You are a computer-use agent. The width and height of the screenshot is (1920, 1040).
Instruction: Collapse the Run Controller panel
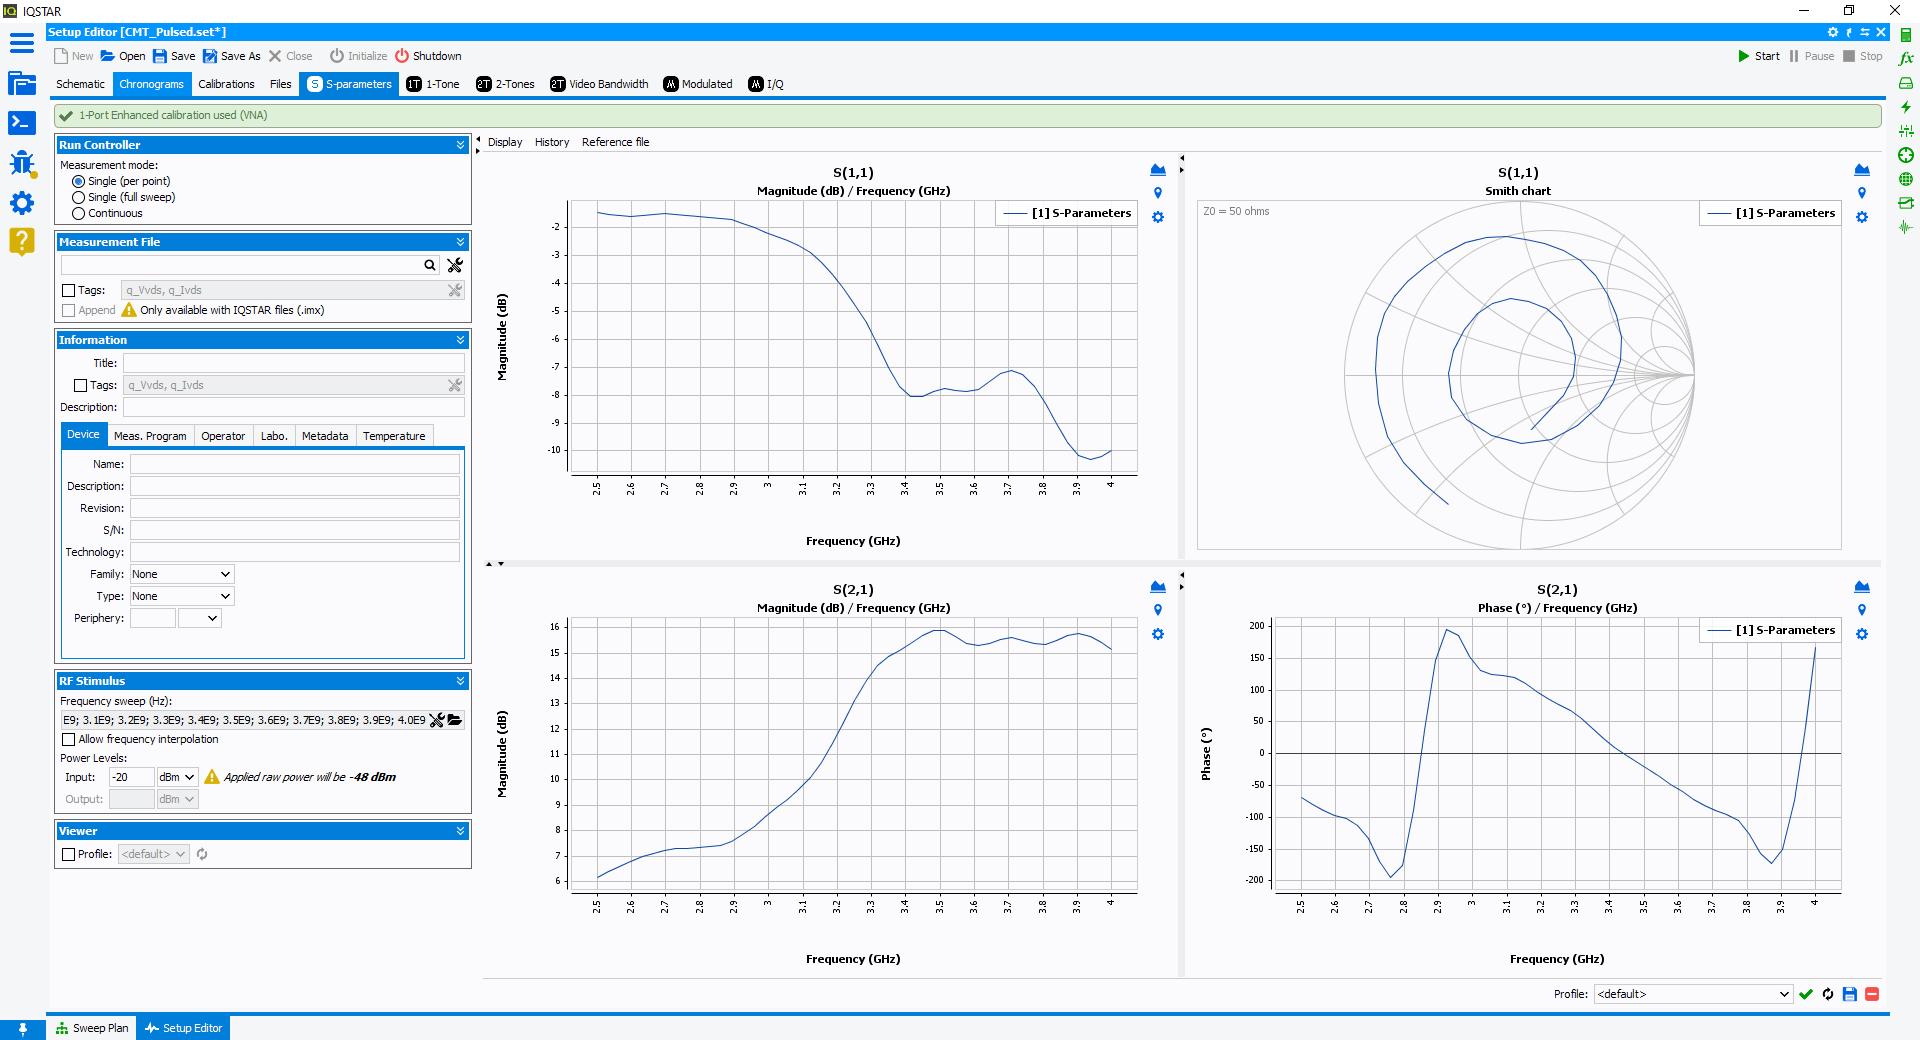click(x=461, y=145)
